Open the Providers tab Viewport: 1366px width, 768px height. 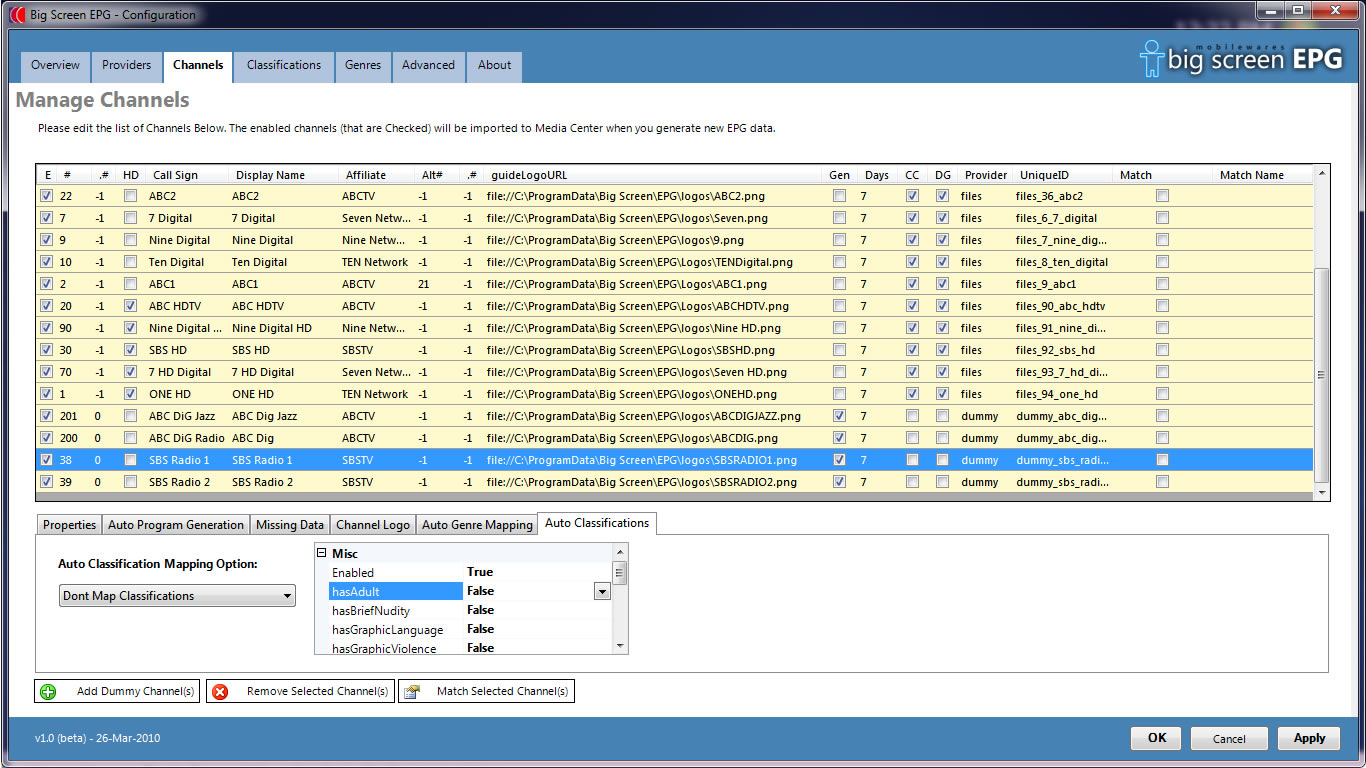(x=127, y=65)
